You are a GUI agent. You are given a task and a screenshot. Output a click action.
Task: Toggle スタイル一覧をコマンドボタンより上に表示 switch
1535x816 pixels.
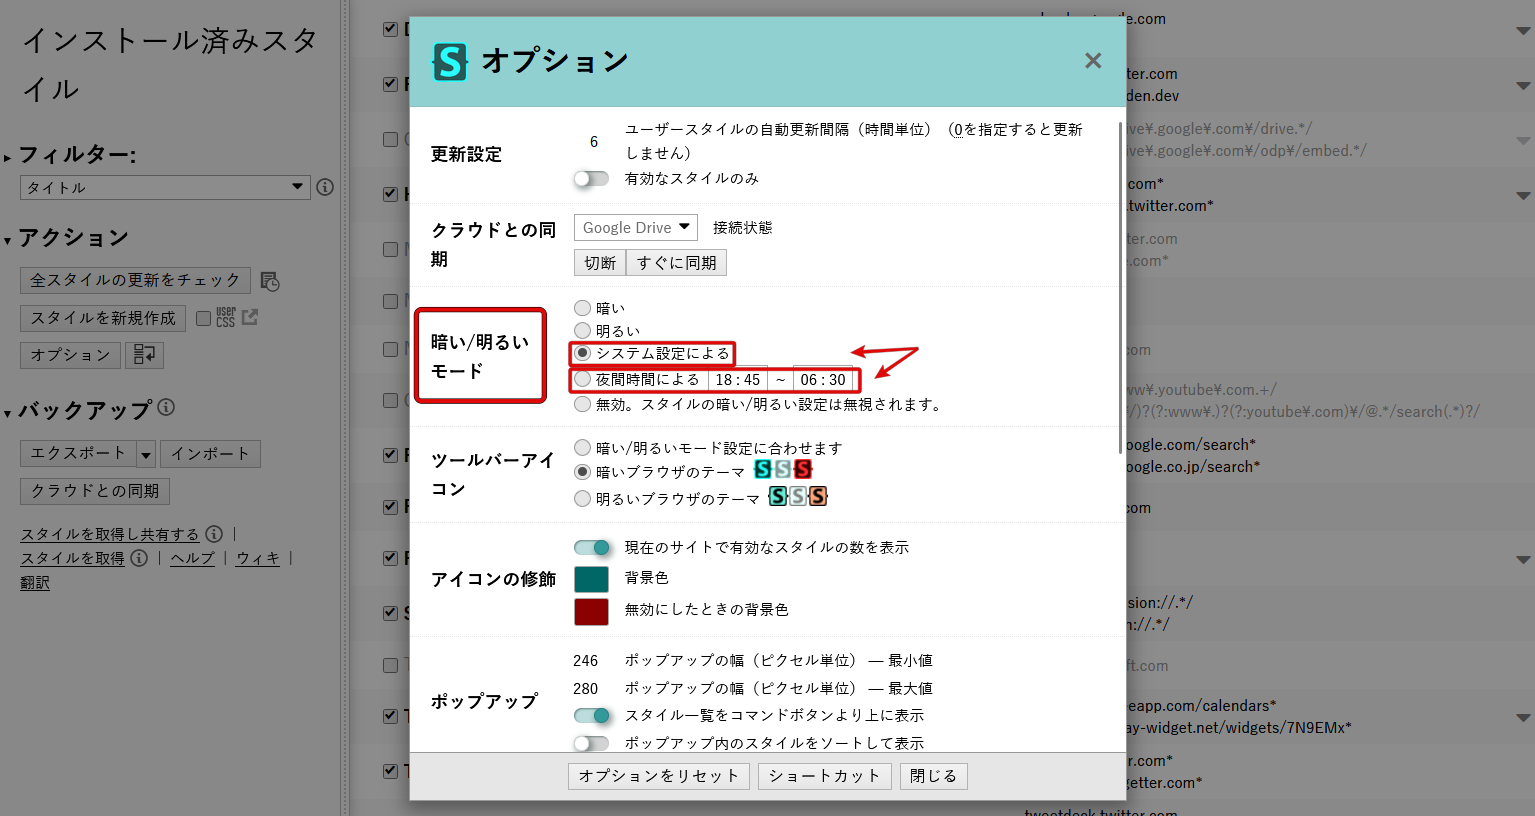click(592, 715)
